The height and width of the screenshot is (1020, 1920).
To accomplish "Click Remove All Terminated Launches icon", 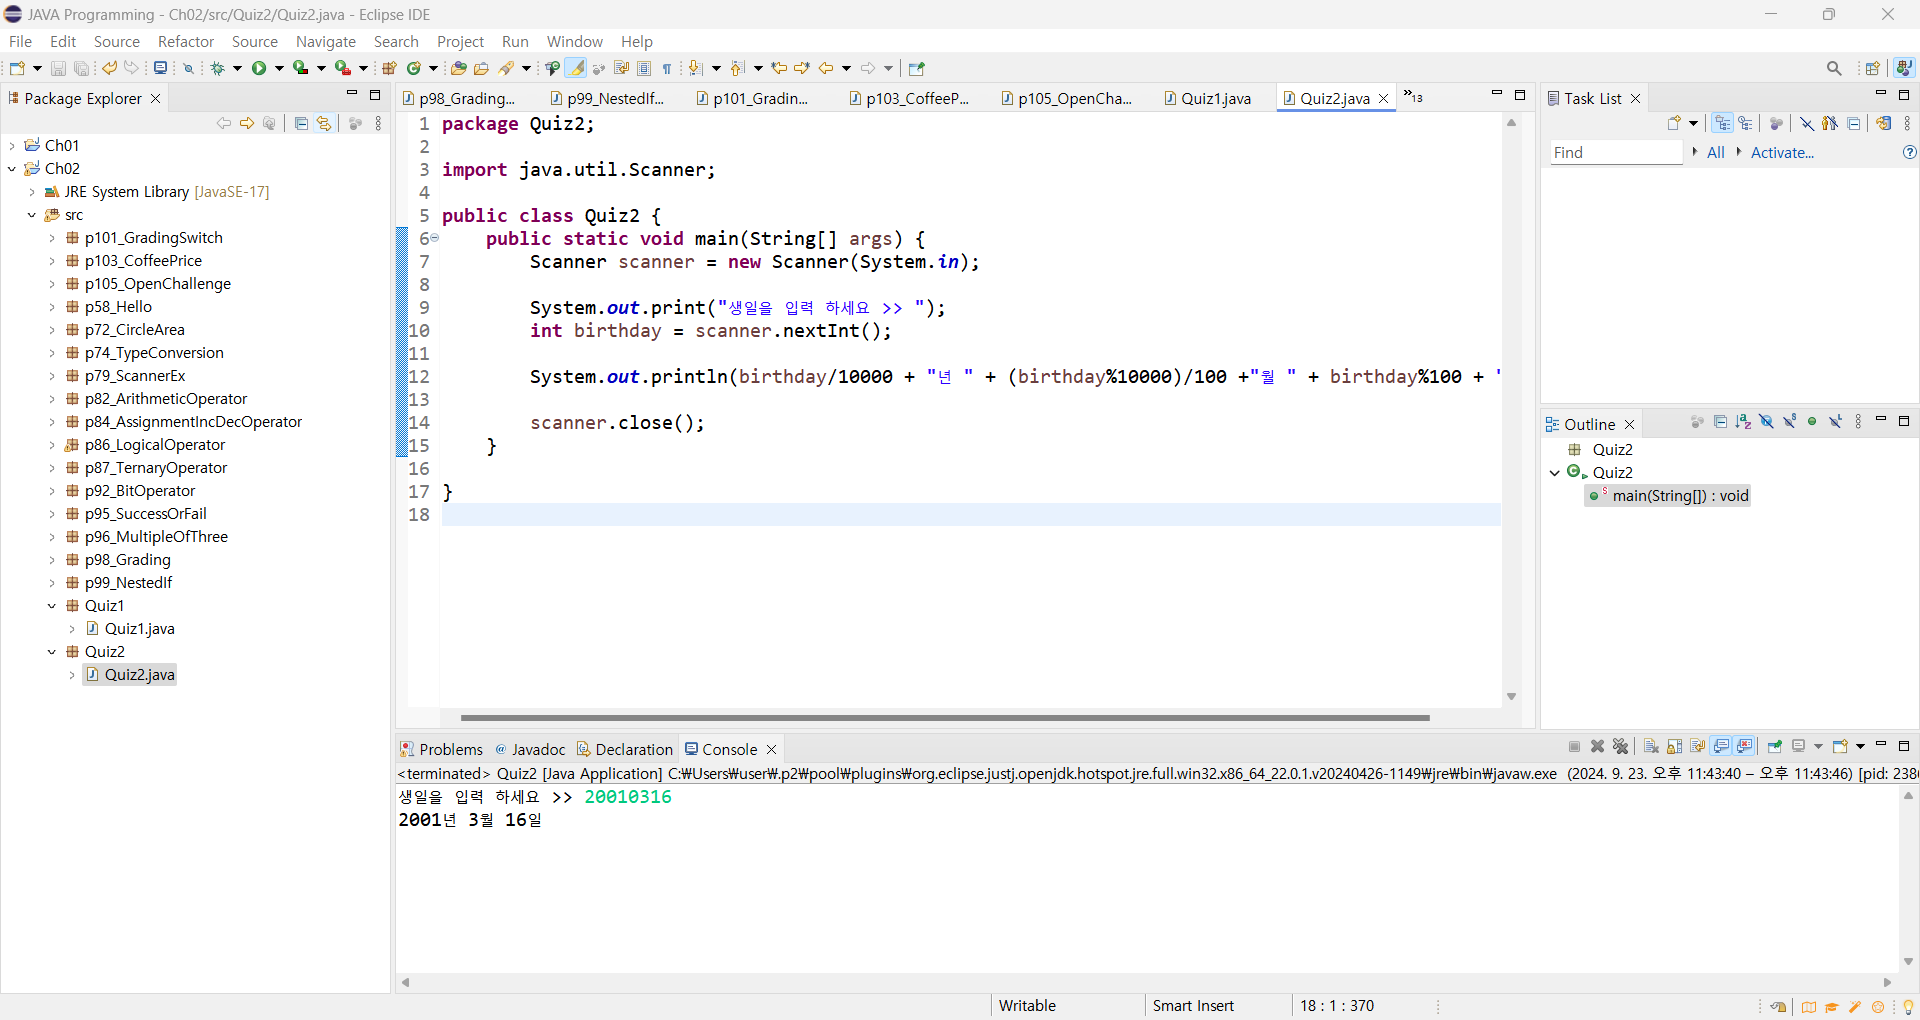I will (x=1621, y=746).
